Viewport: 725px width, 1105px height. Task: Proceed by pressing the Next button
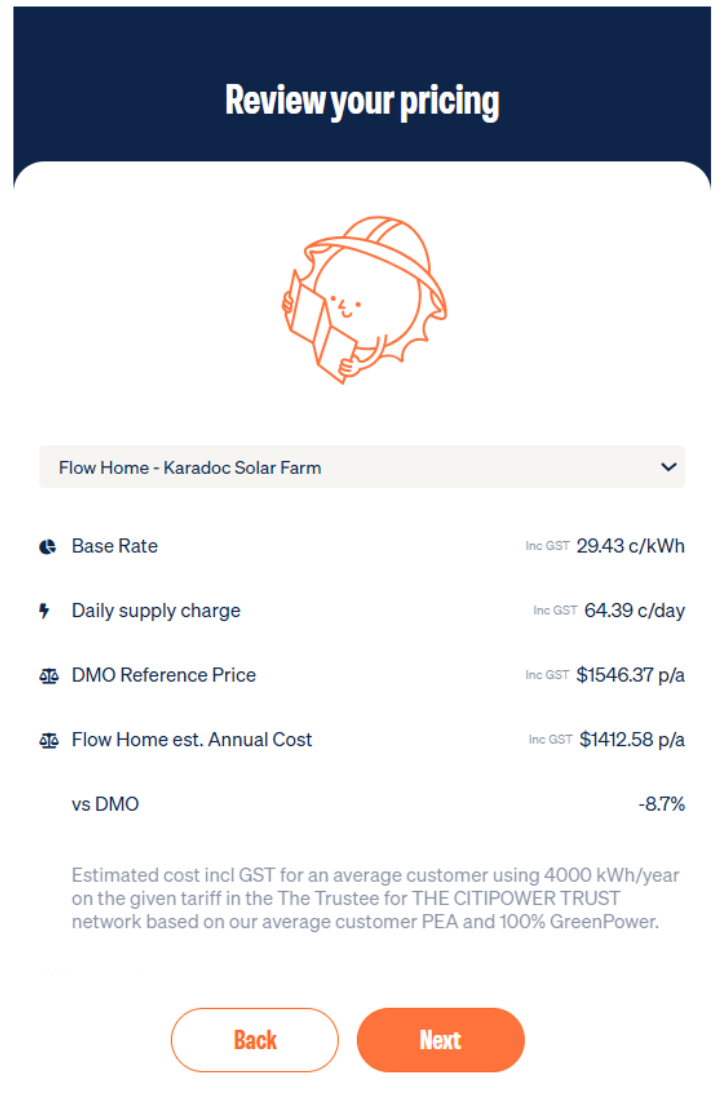[x=440, y=1040]
